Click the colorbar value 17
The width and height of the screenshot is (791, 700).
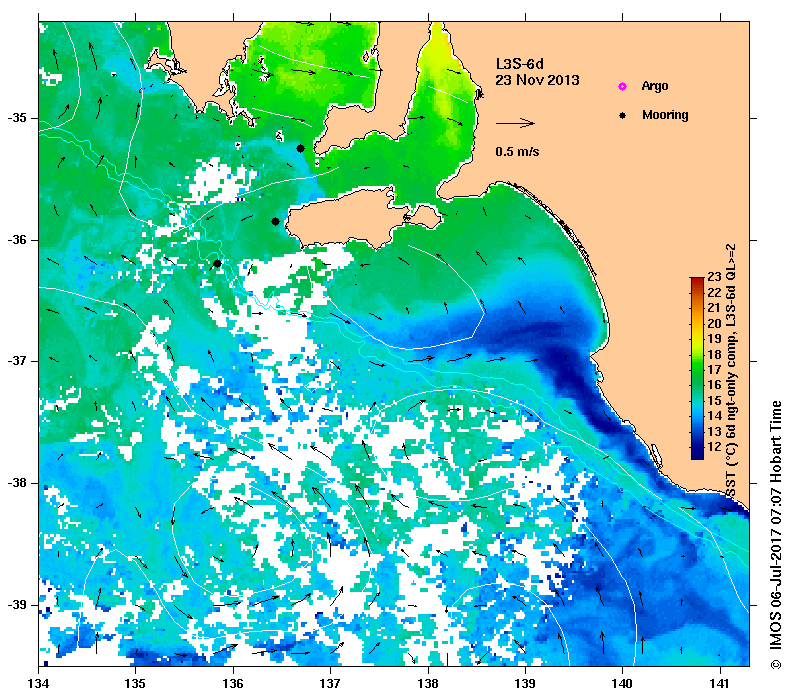coord(714,370)
